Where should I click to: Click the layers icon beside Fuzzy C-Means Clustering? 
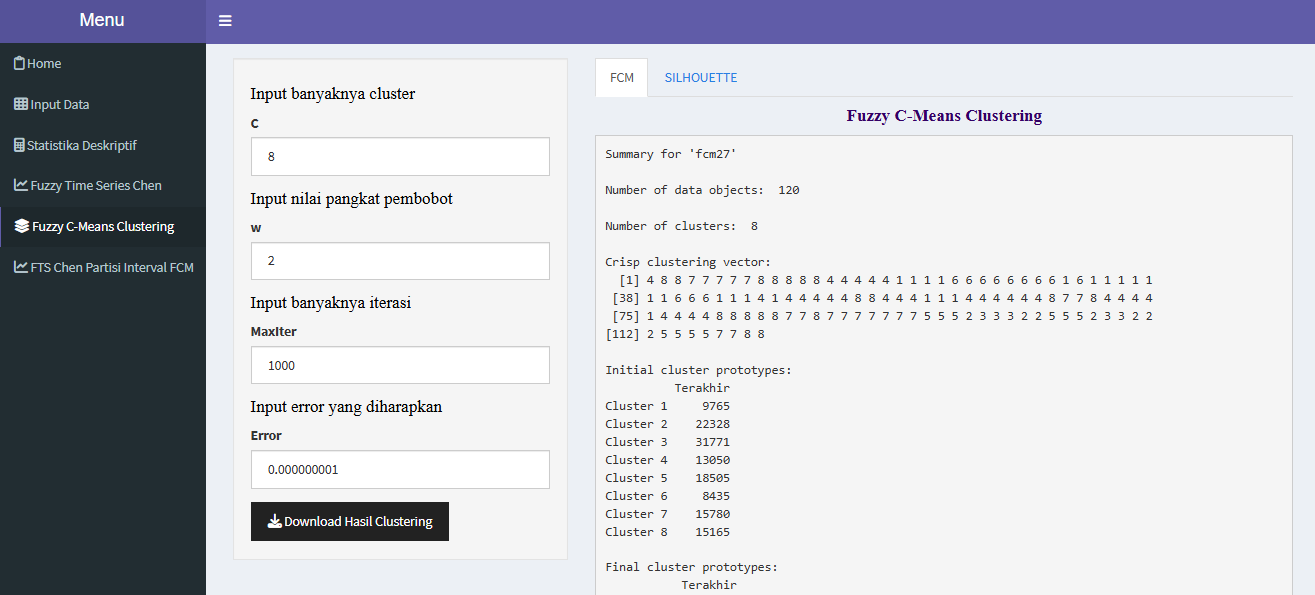pos(22,226)
